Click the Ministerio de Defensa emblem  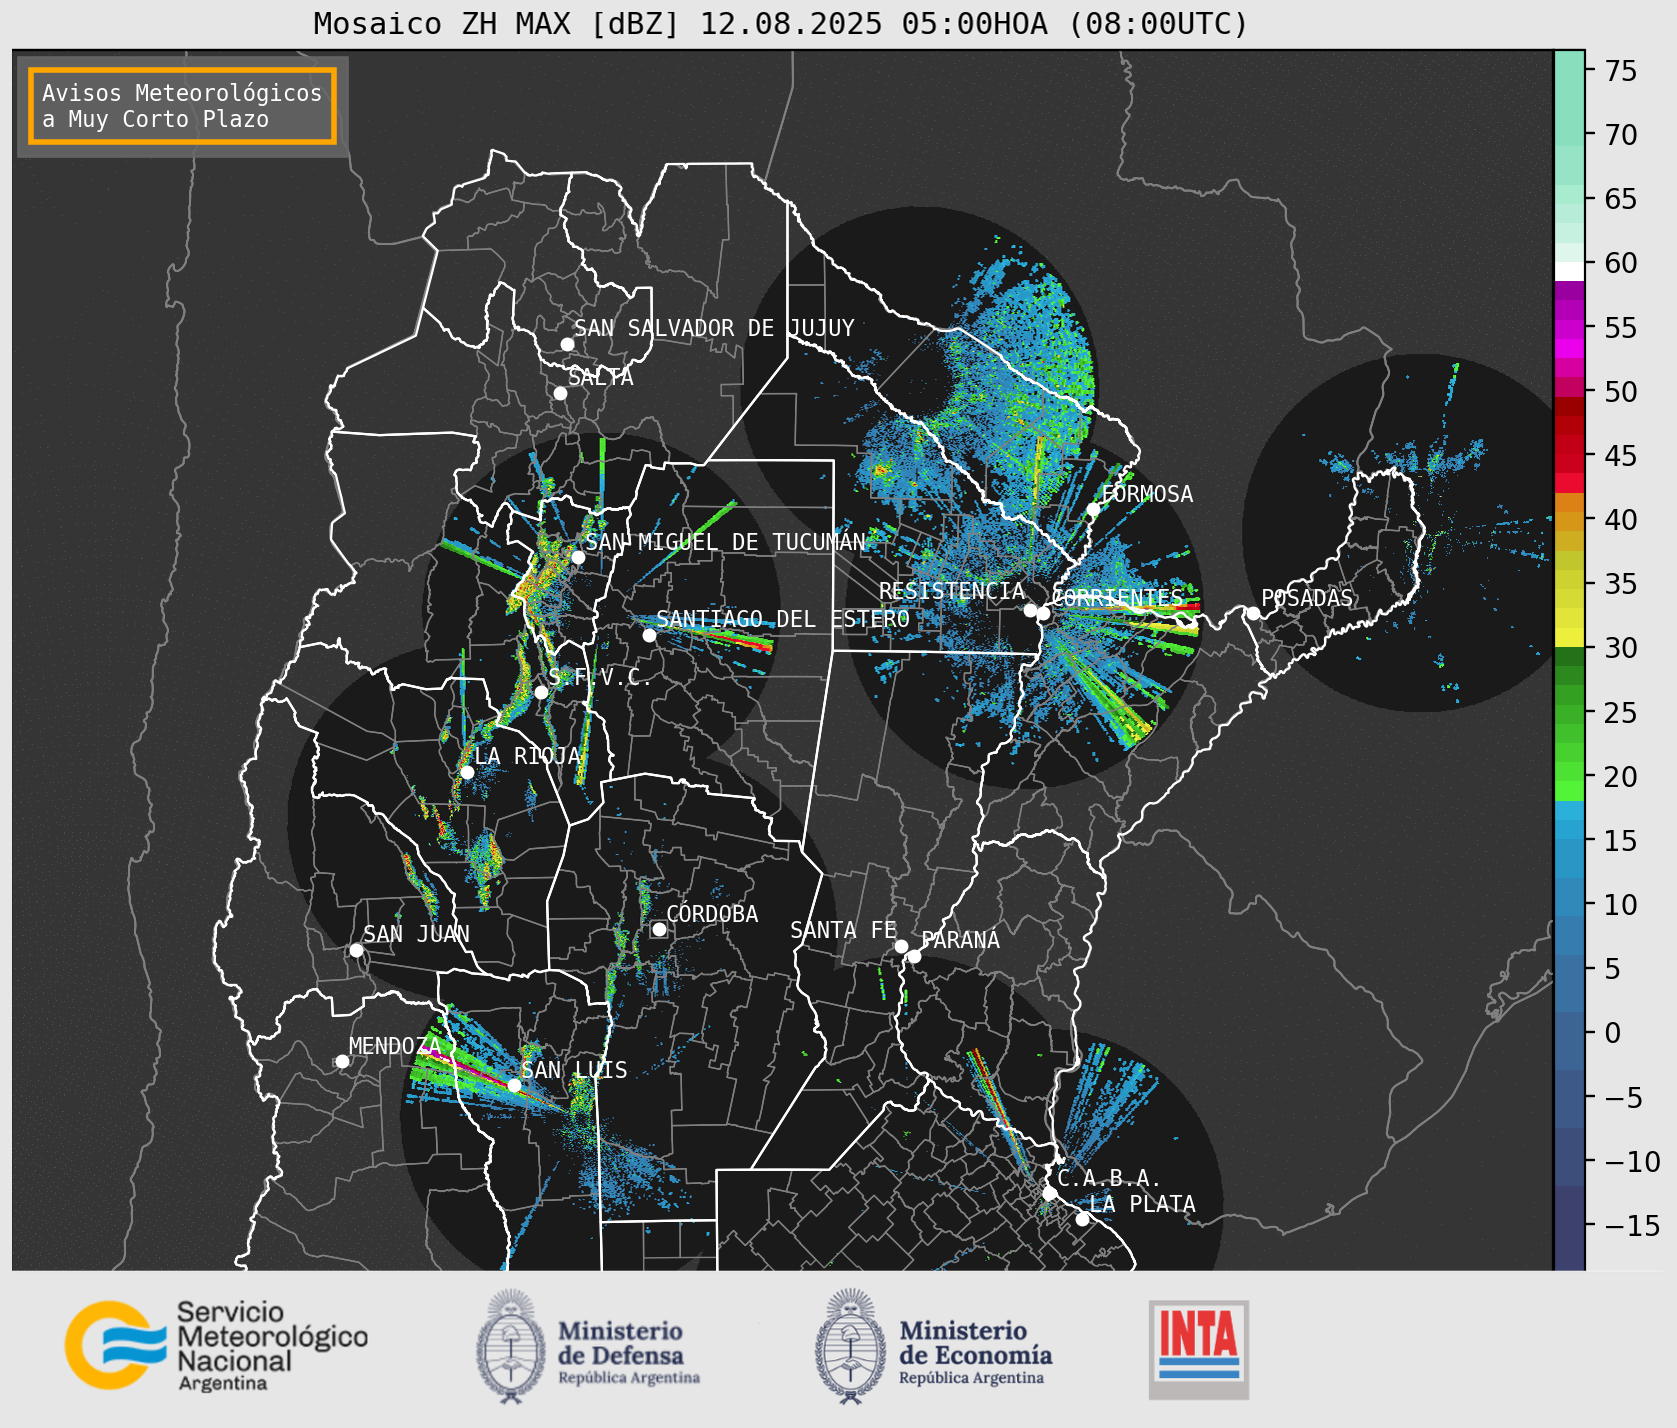pos(511,1346)
